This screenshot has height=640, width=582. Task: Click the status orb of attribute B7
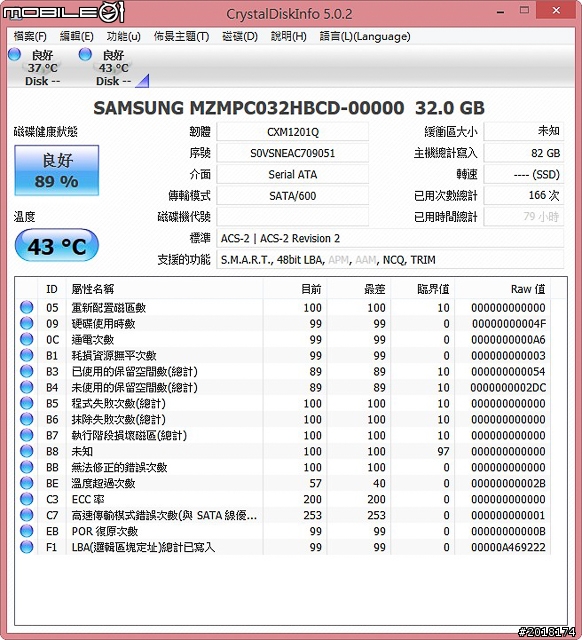click(27, 435)
